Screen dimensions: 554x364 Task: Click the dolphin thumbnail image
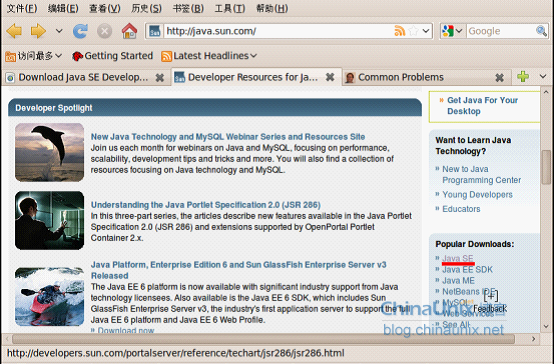pos(49,152)
